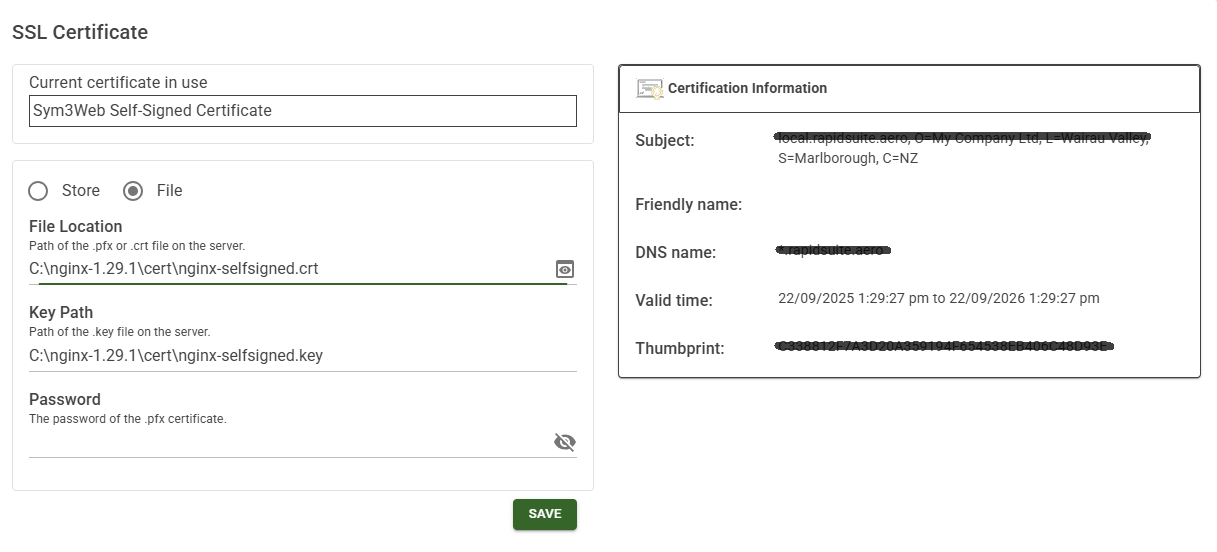Click the Certification Information header title
Viewport: 1217px width, 552px height.
tap(747, 88)
